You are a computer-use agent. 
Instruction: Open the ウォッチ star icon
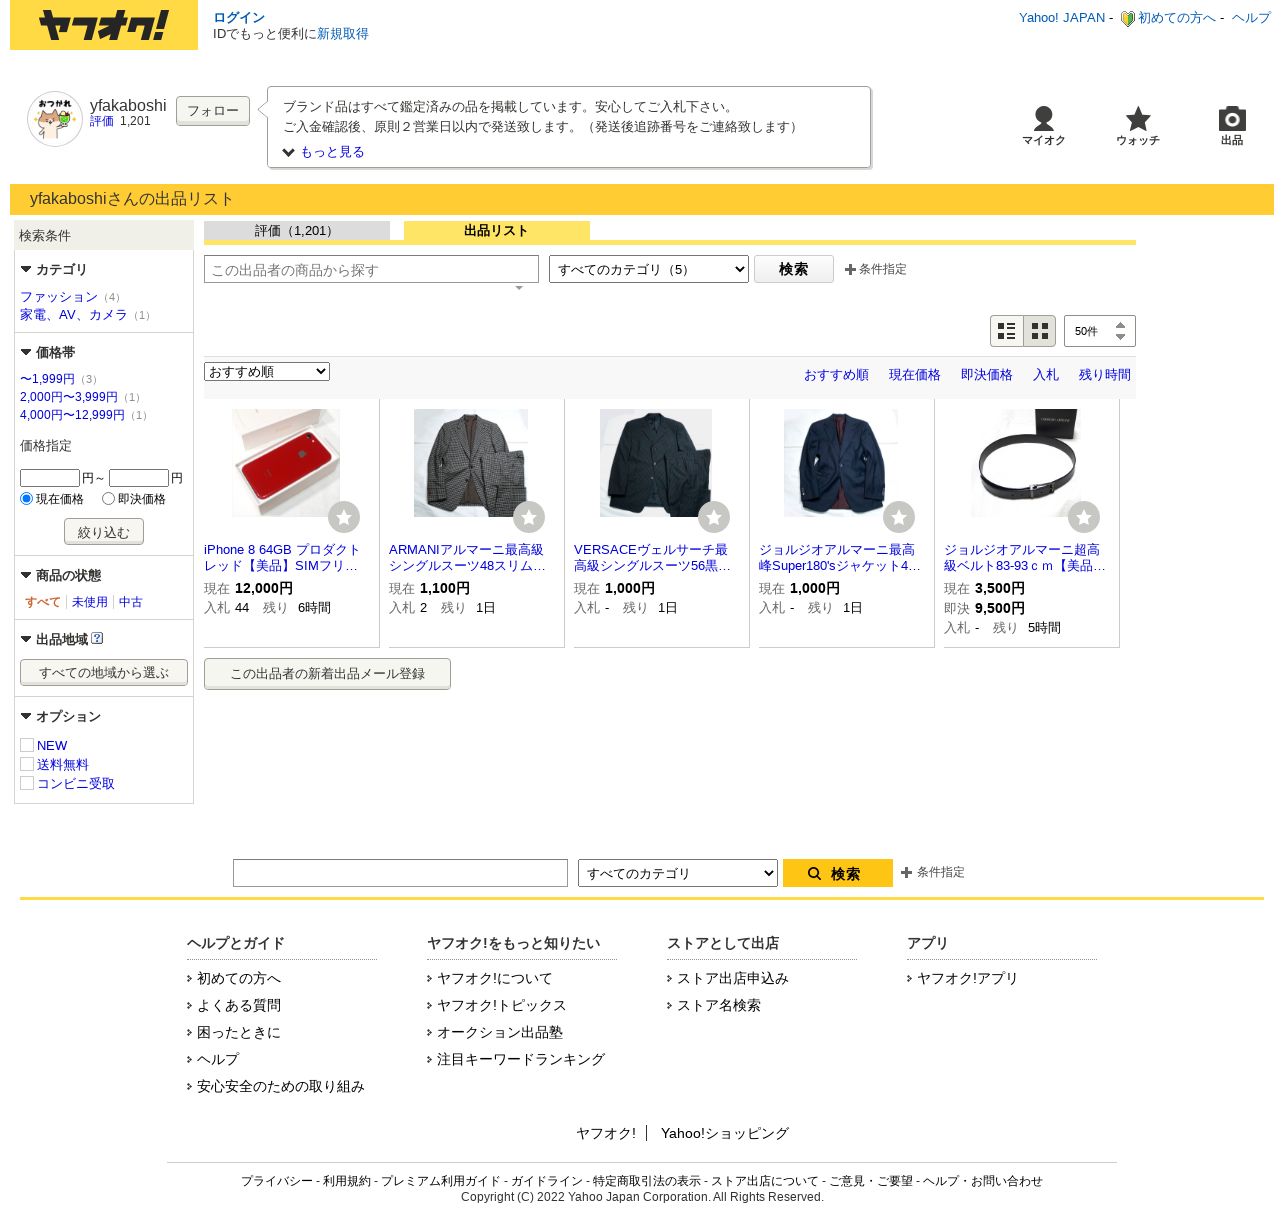(x=1138, y=119)
